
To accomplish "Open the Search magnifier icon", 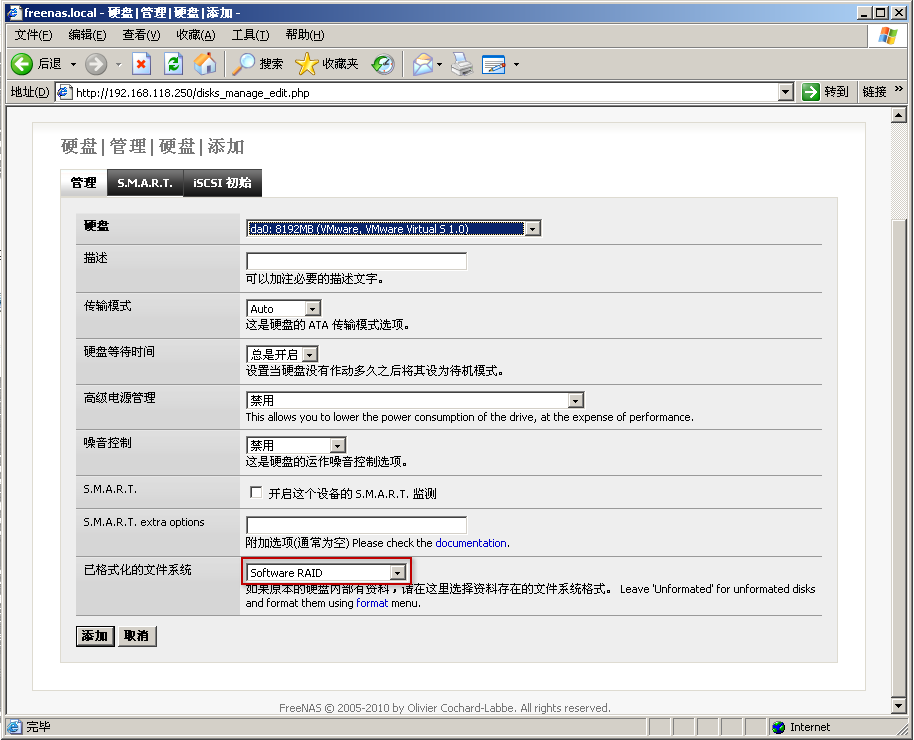I will (243, 64).
